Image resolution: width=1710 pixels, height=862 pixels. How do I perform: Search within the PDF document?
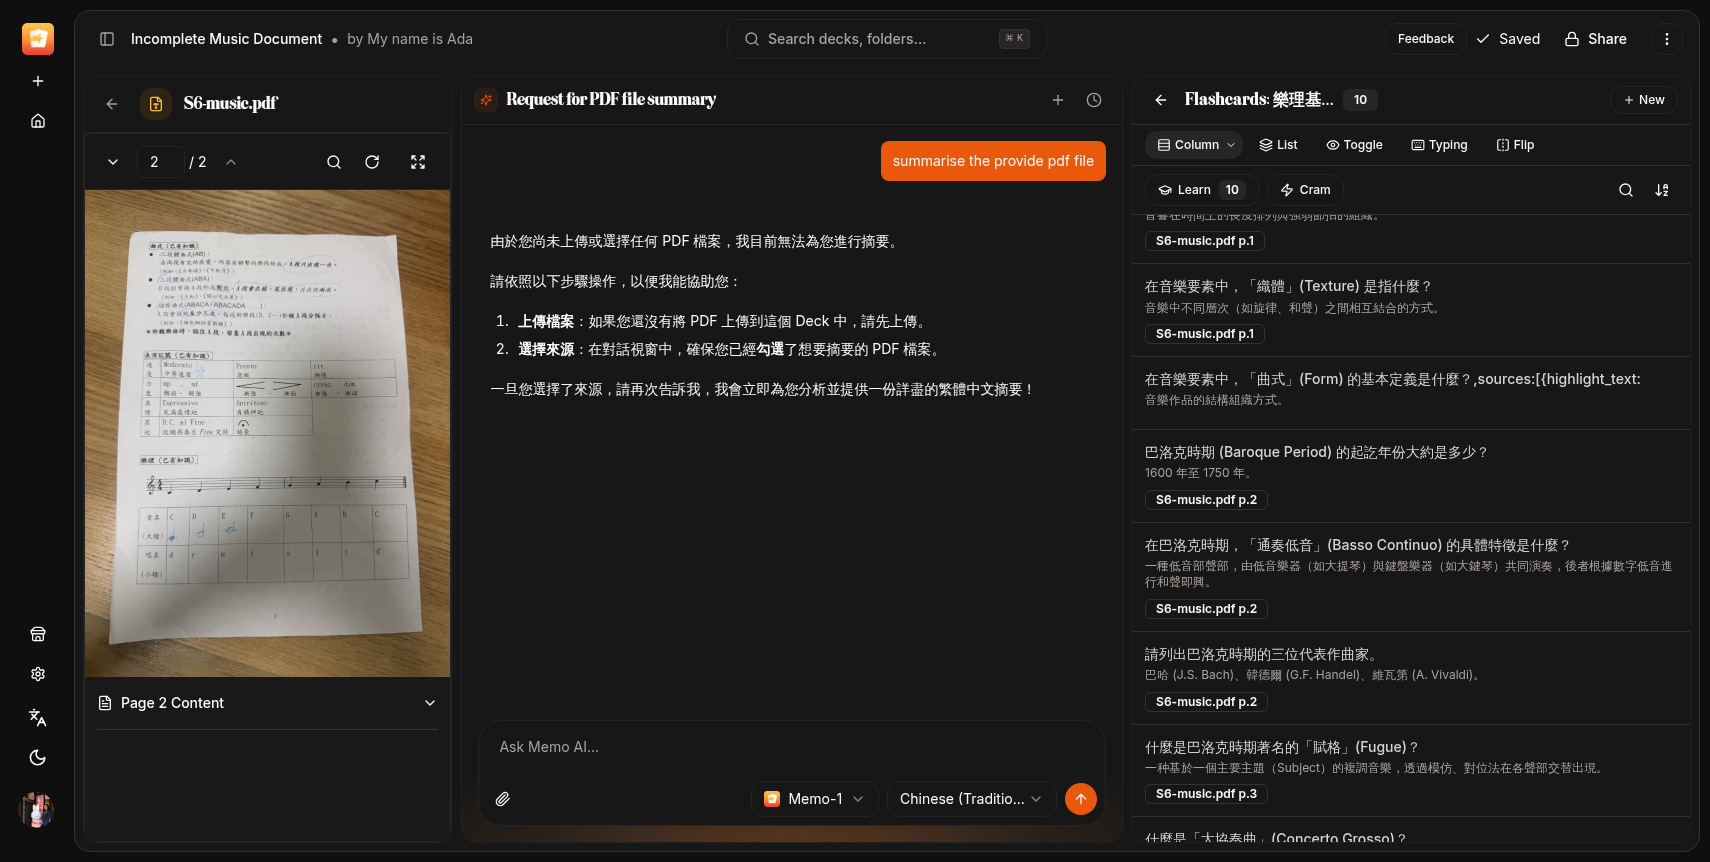[334, 162]
